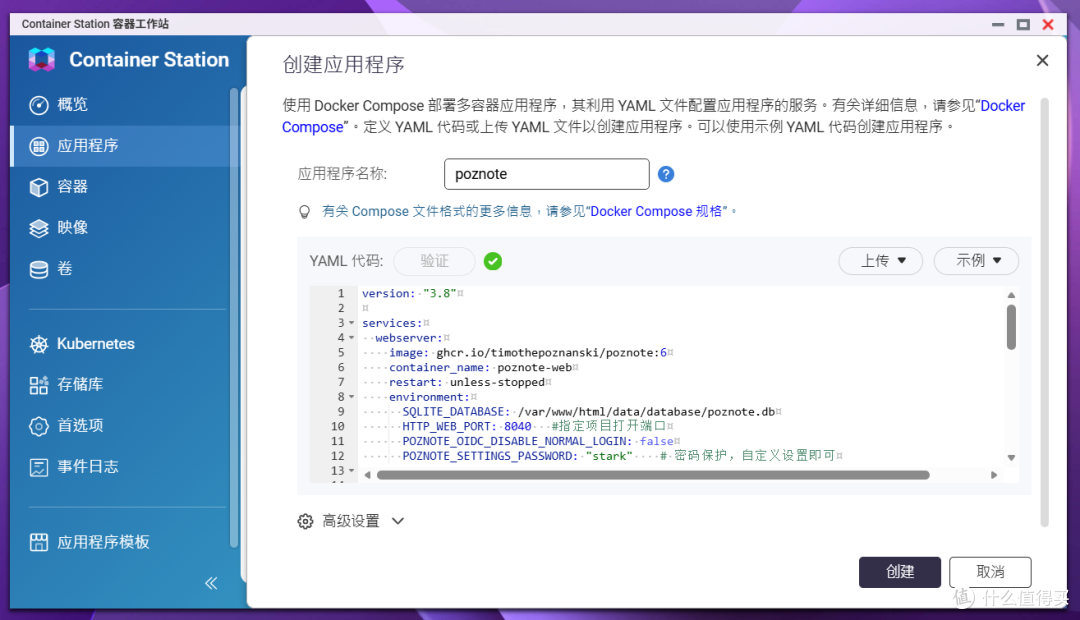Open the 示例 examples dropdown
Image resolution: width=1080 pixels, height=620 pixels.
(976, 261)
